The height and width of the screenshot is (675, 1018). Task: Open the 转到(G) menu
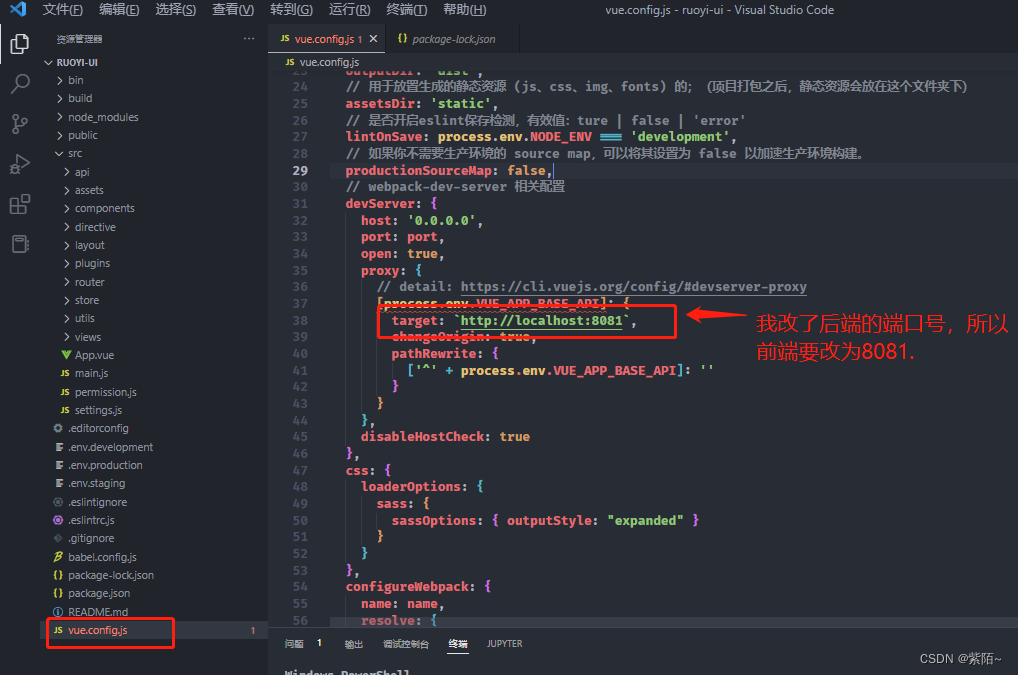291,10
